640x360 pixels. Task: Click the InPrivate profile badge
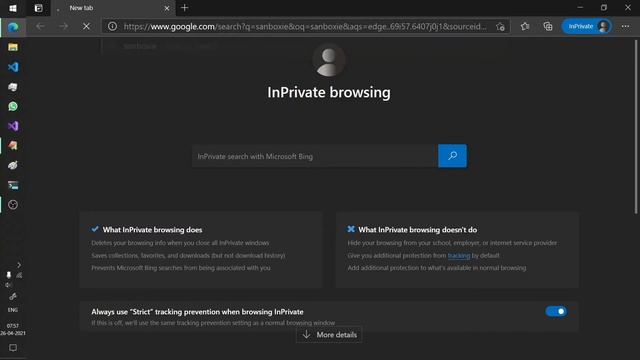pyautogui.click(x=587, y=27)
